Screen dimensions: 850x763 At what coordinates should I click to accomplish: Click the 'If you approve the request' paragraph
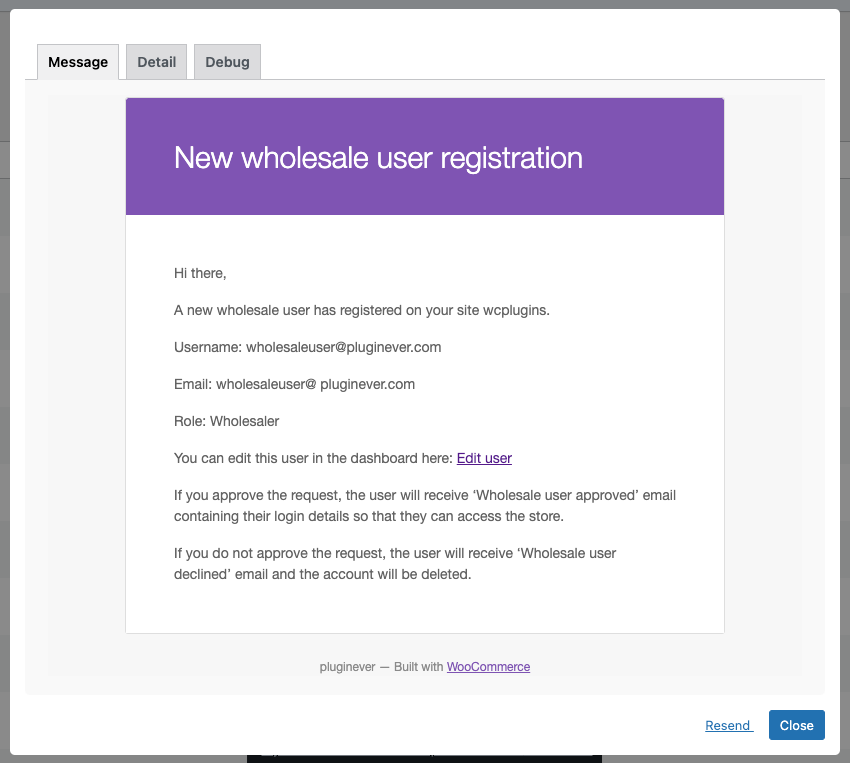(425, 506)
